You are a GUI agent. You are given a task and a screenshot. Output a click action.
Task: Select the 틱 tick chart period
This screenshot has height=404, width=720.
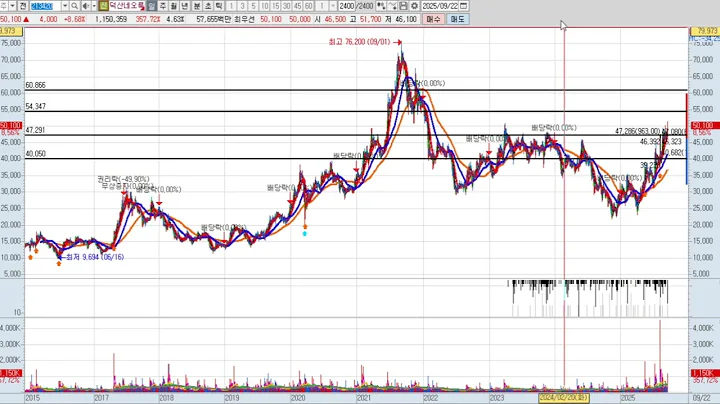[x=219, y=6]
